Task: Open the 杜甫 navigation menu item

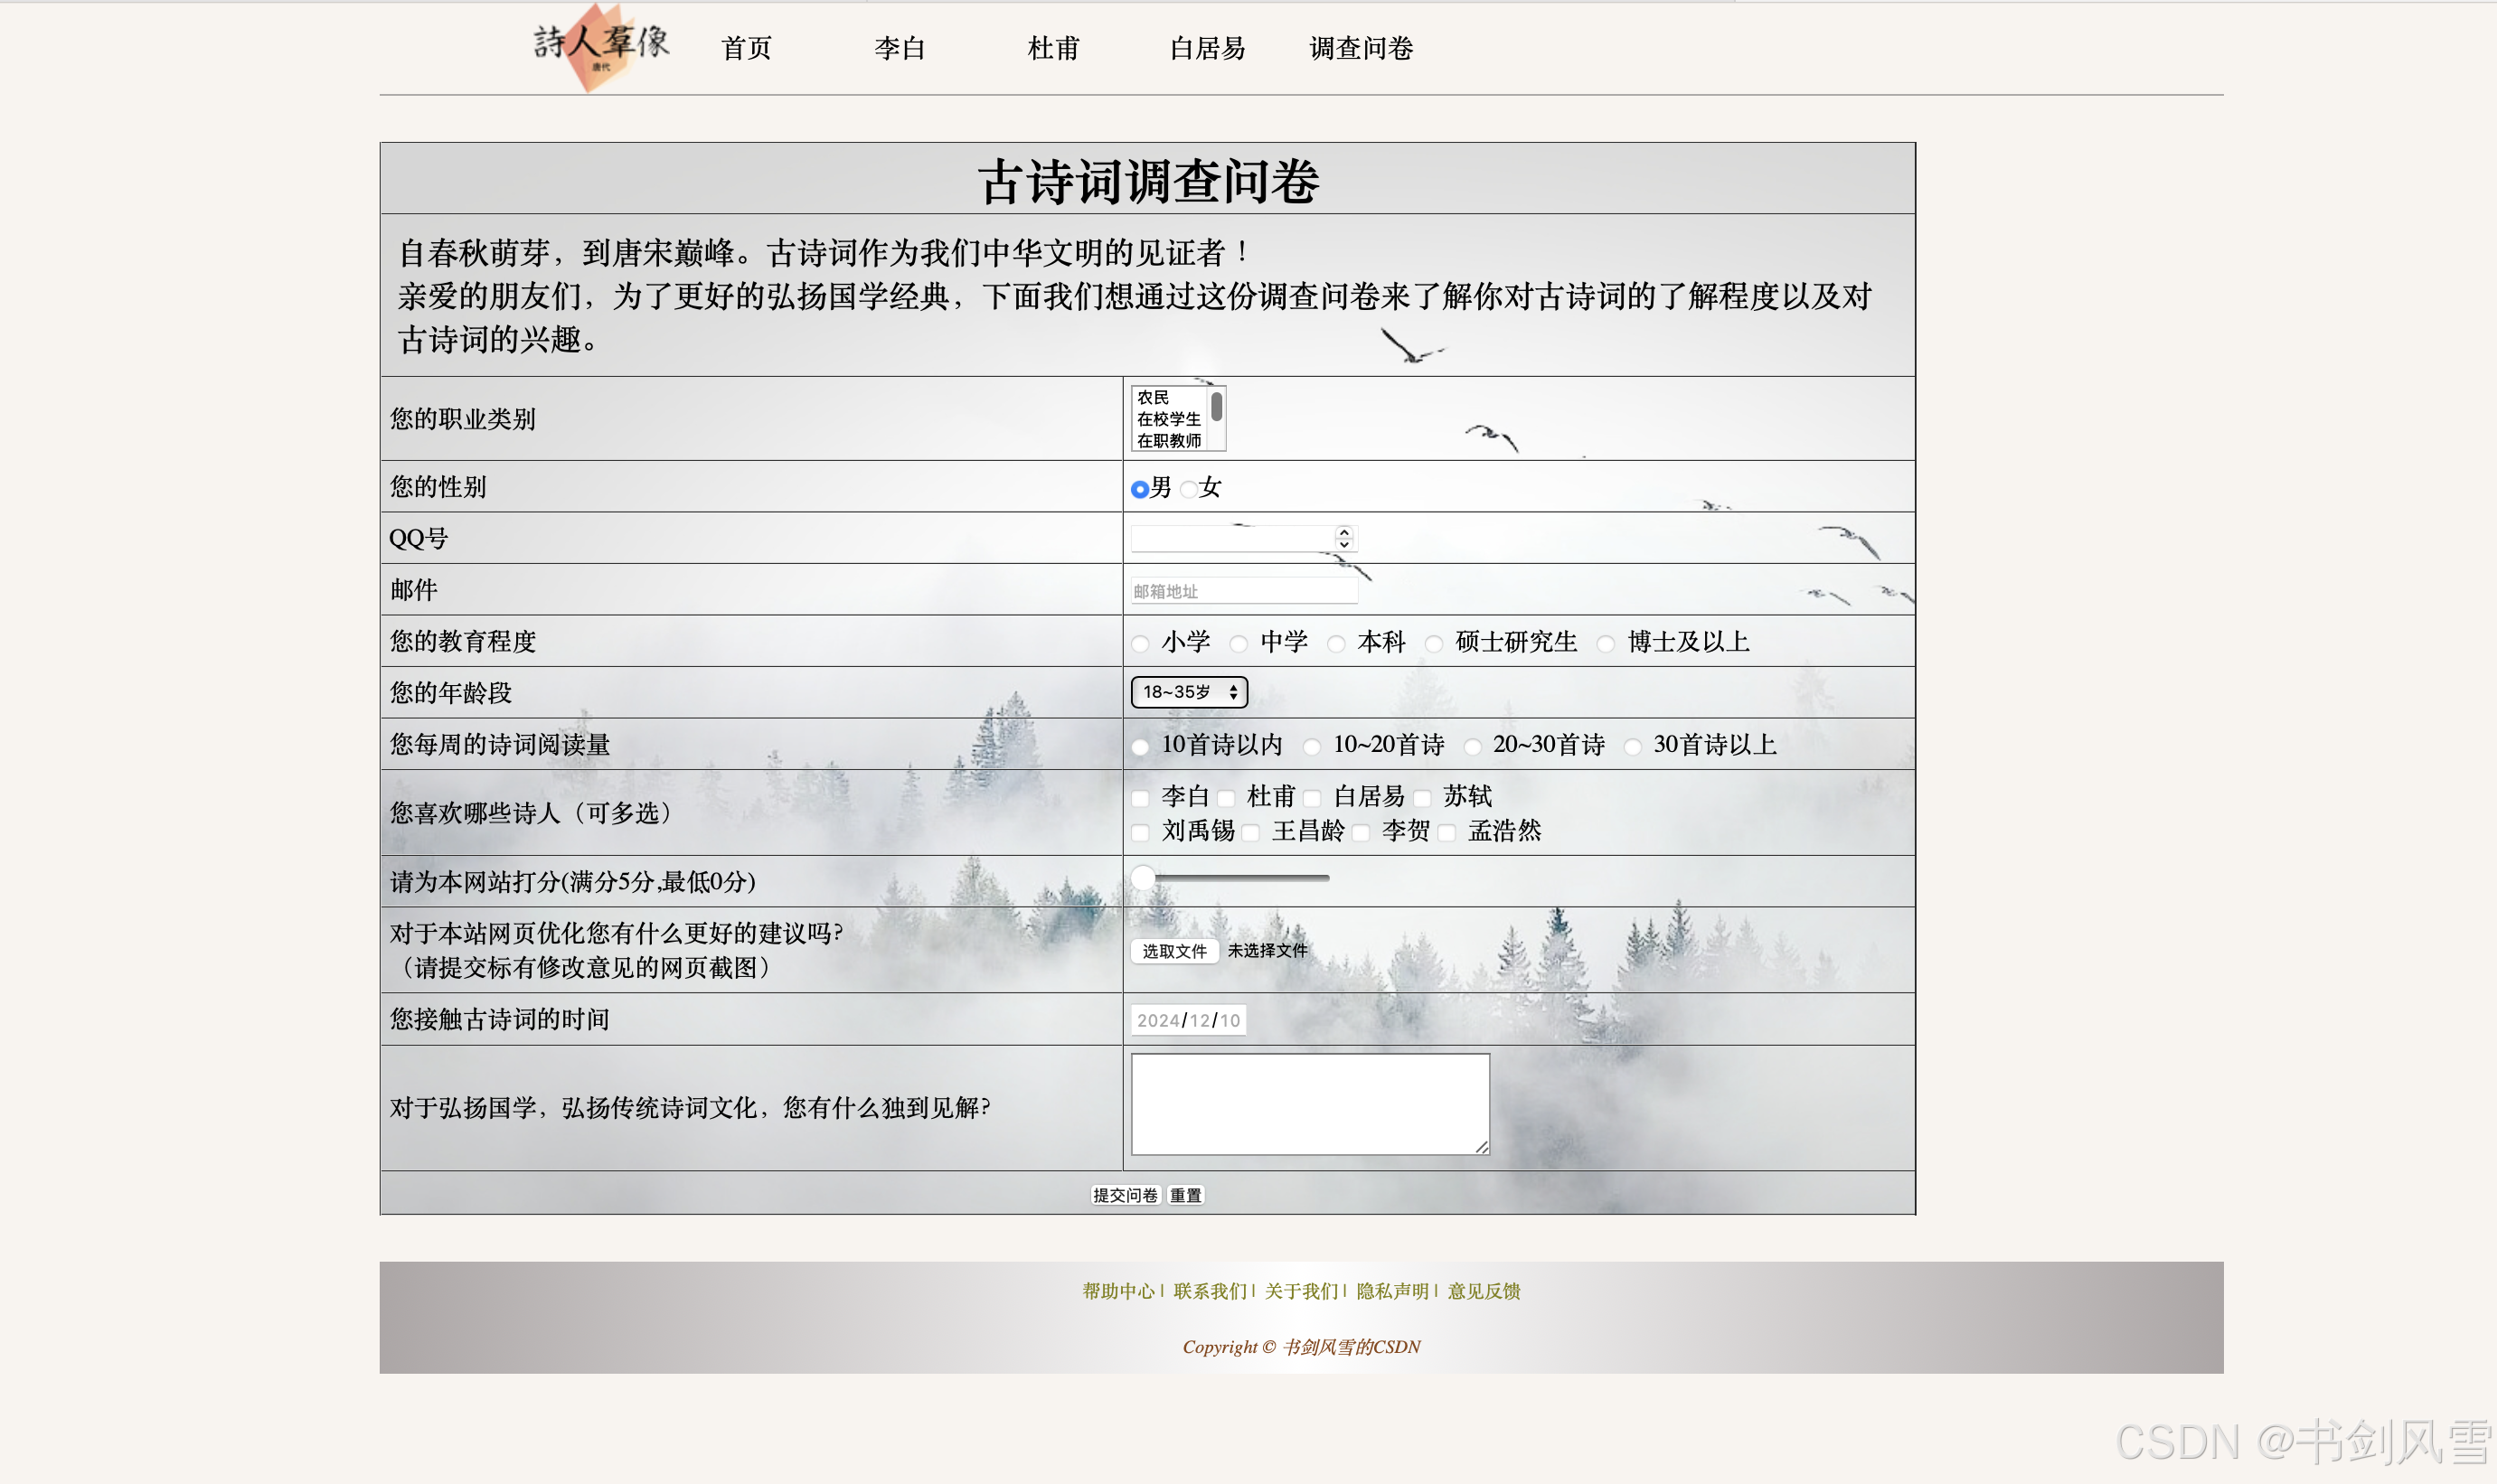Action: 1053,48
